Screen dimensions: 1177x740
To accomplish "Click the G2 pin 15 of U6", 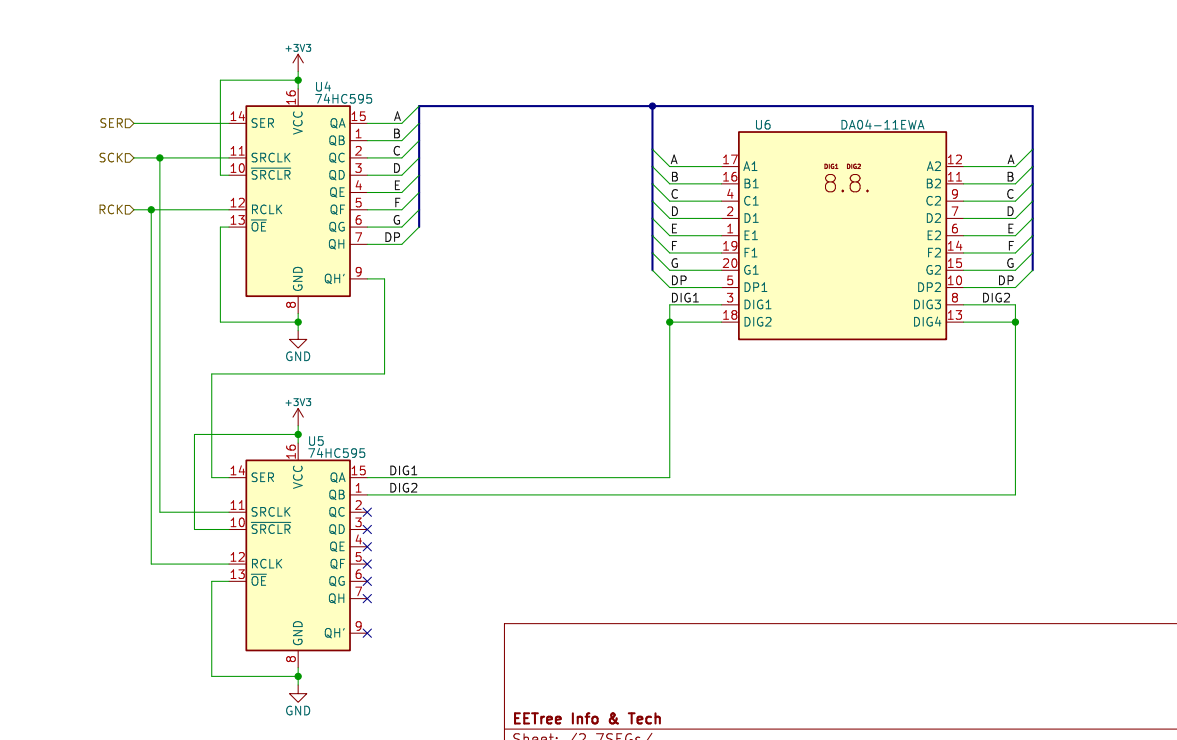I will click(955, 269).
